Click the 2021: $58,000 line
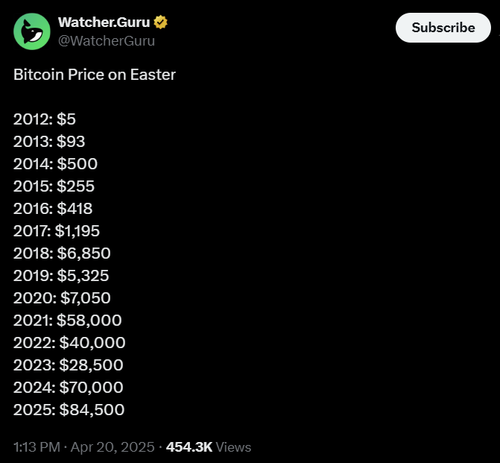Screen dimensions: 500x463 click(x=68, y=320)
